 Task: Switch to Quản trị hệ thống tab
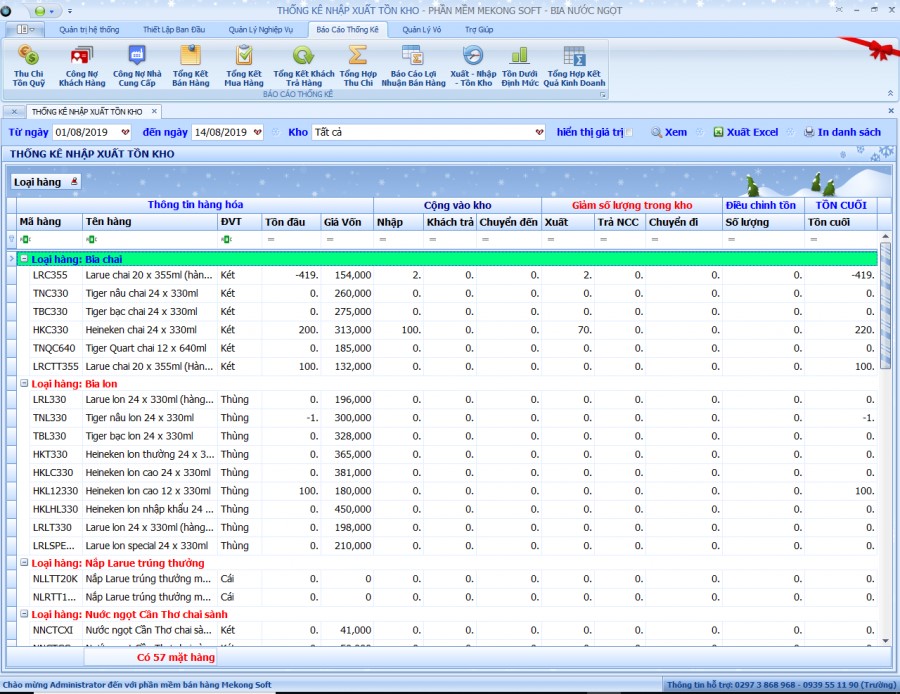[89, 29]
